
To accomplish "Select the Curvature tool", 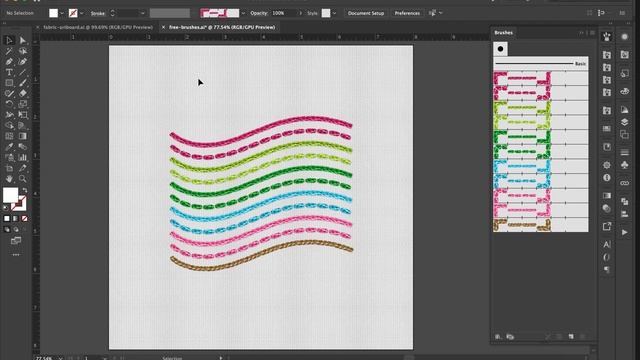I will point(22,62).
